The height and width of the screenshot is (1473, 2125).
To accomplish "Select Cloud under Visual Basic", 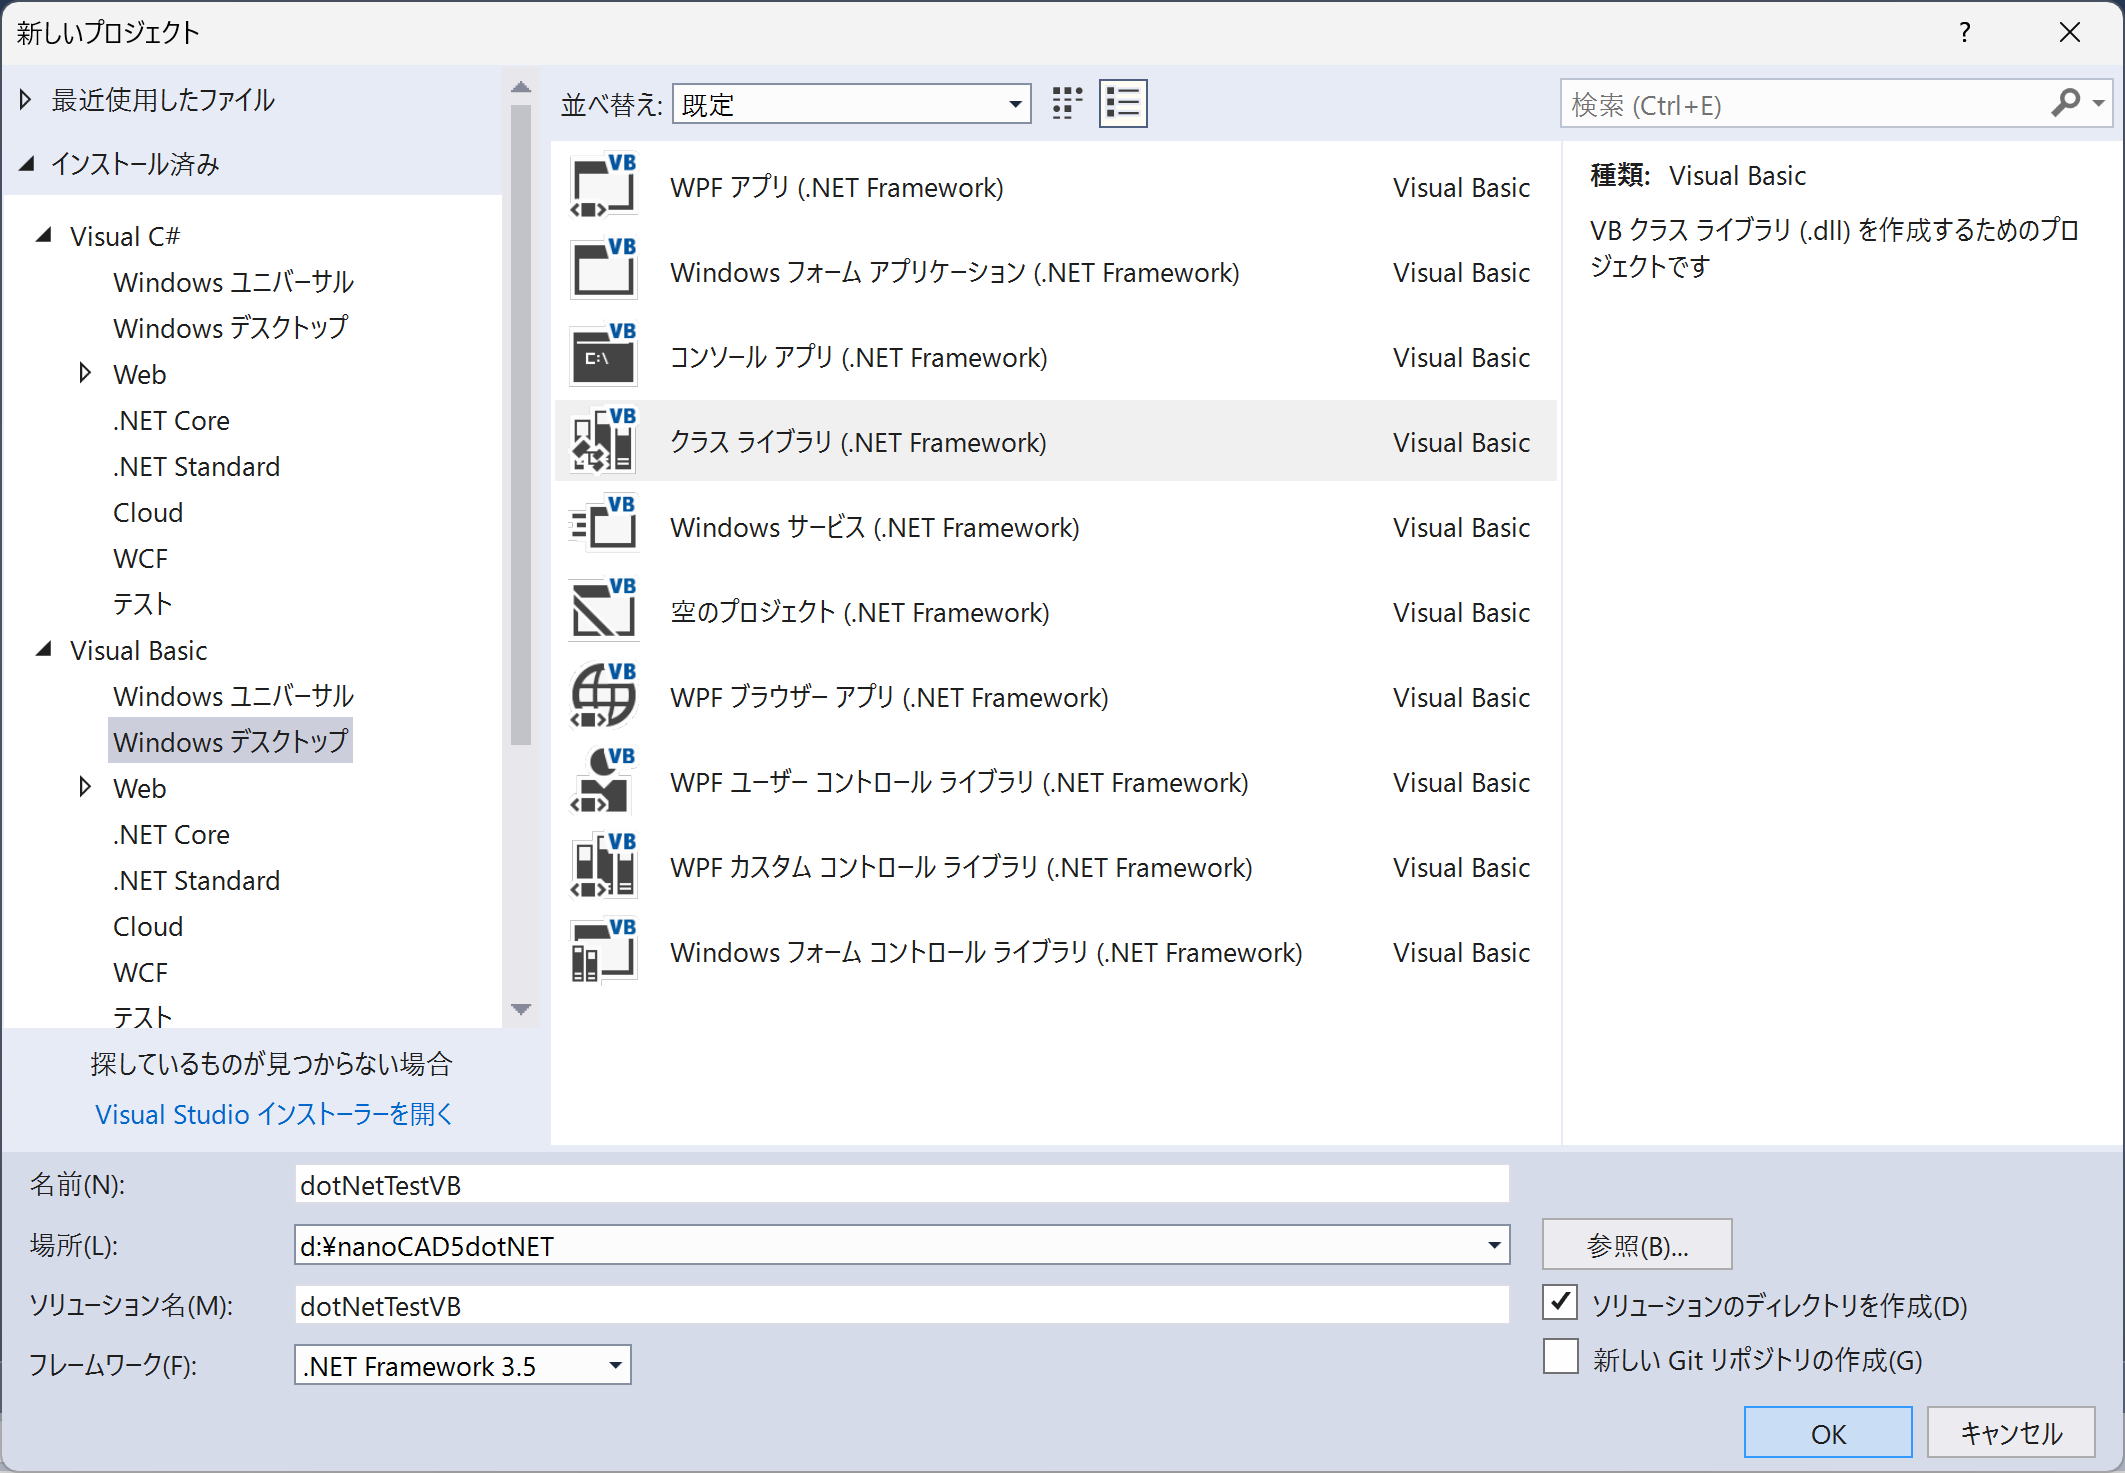I will point(148,926).
